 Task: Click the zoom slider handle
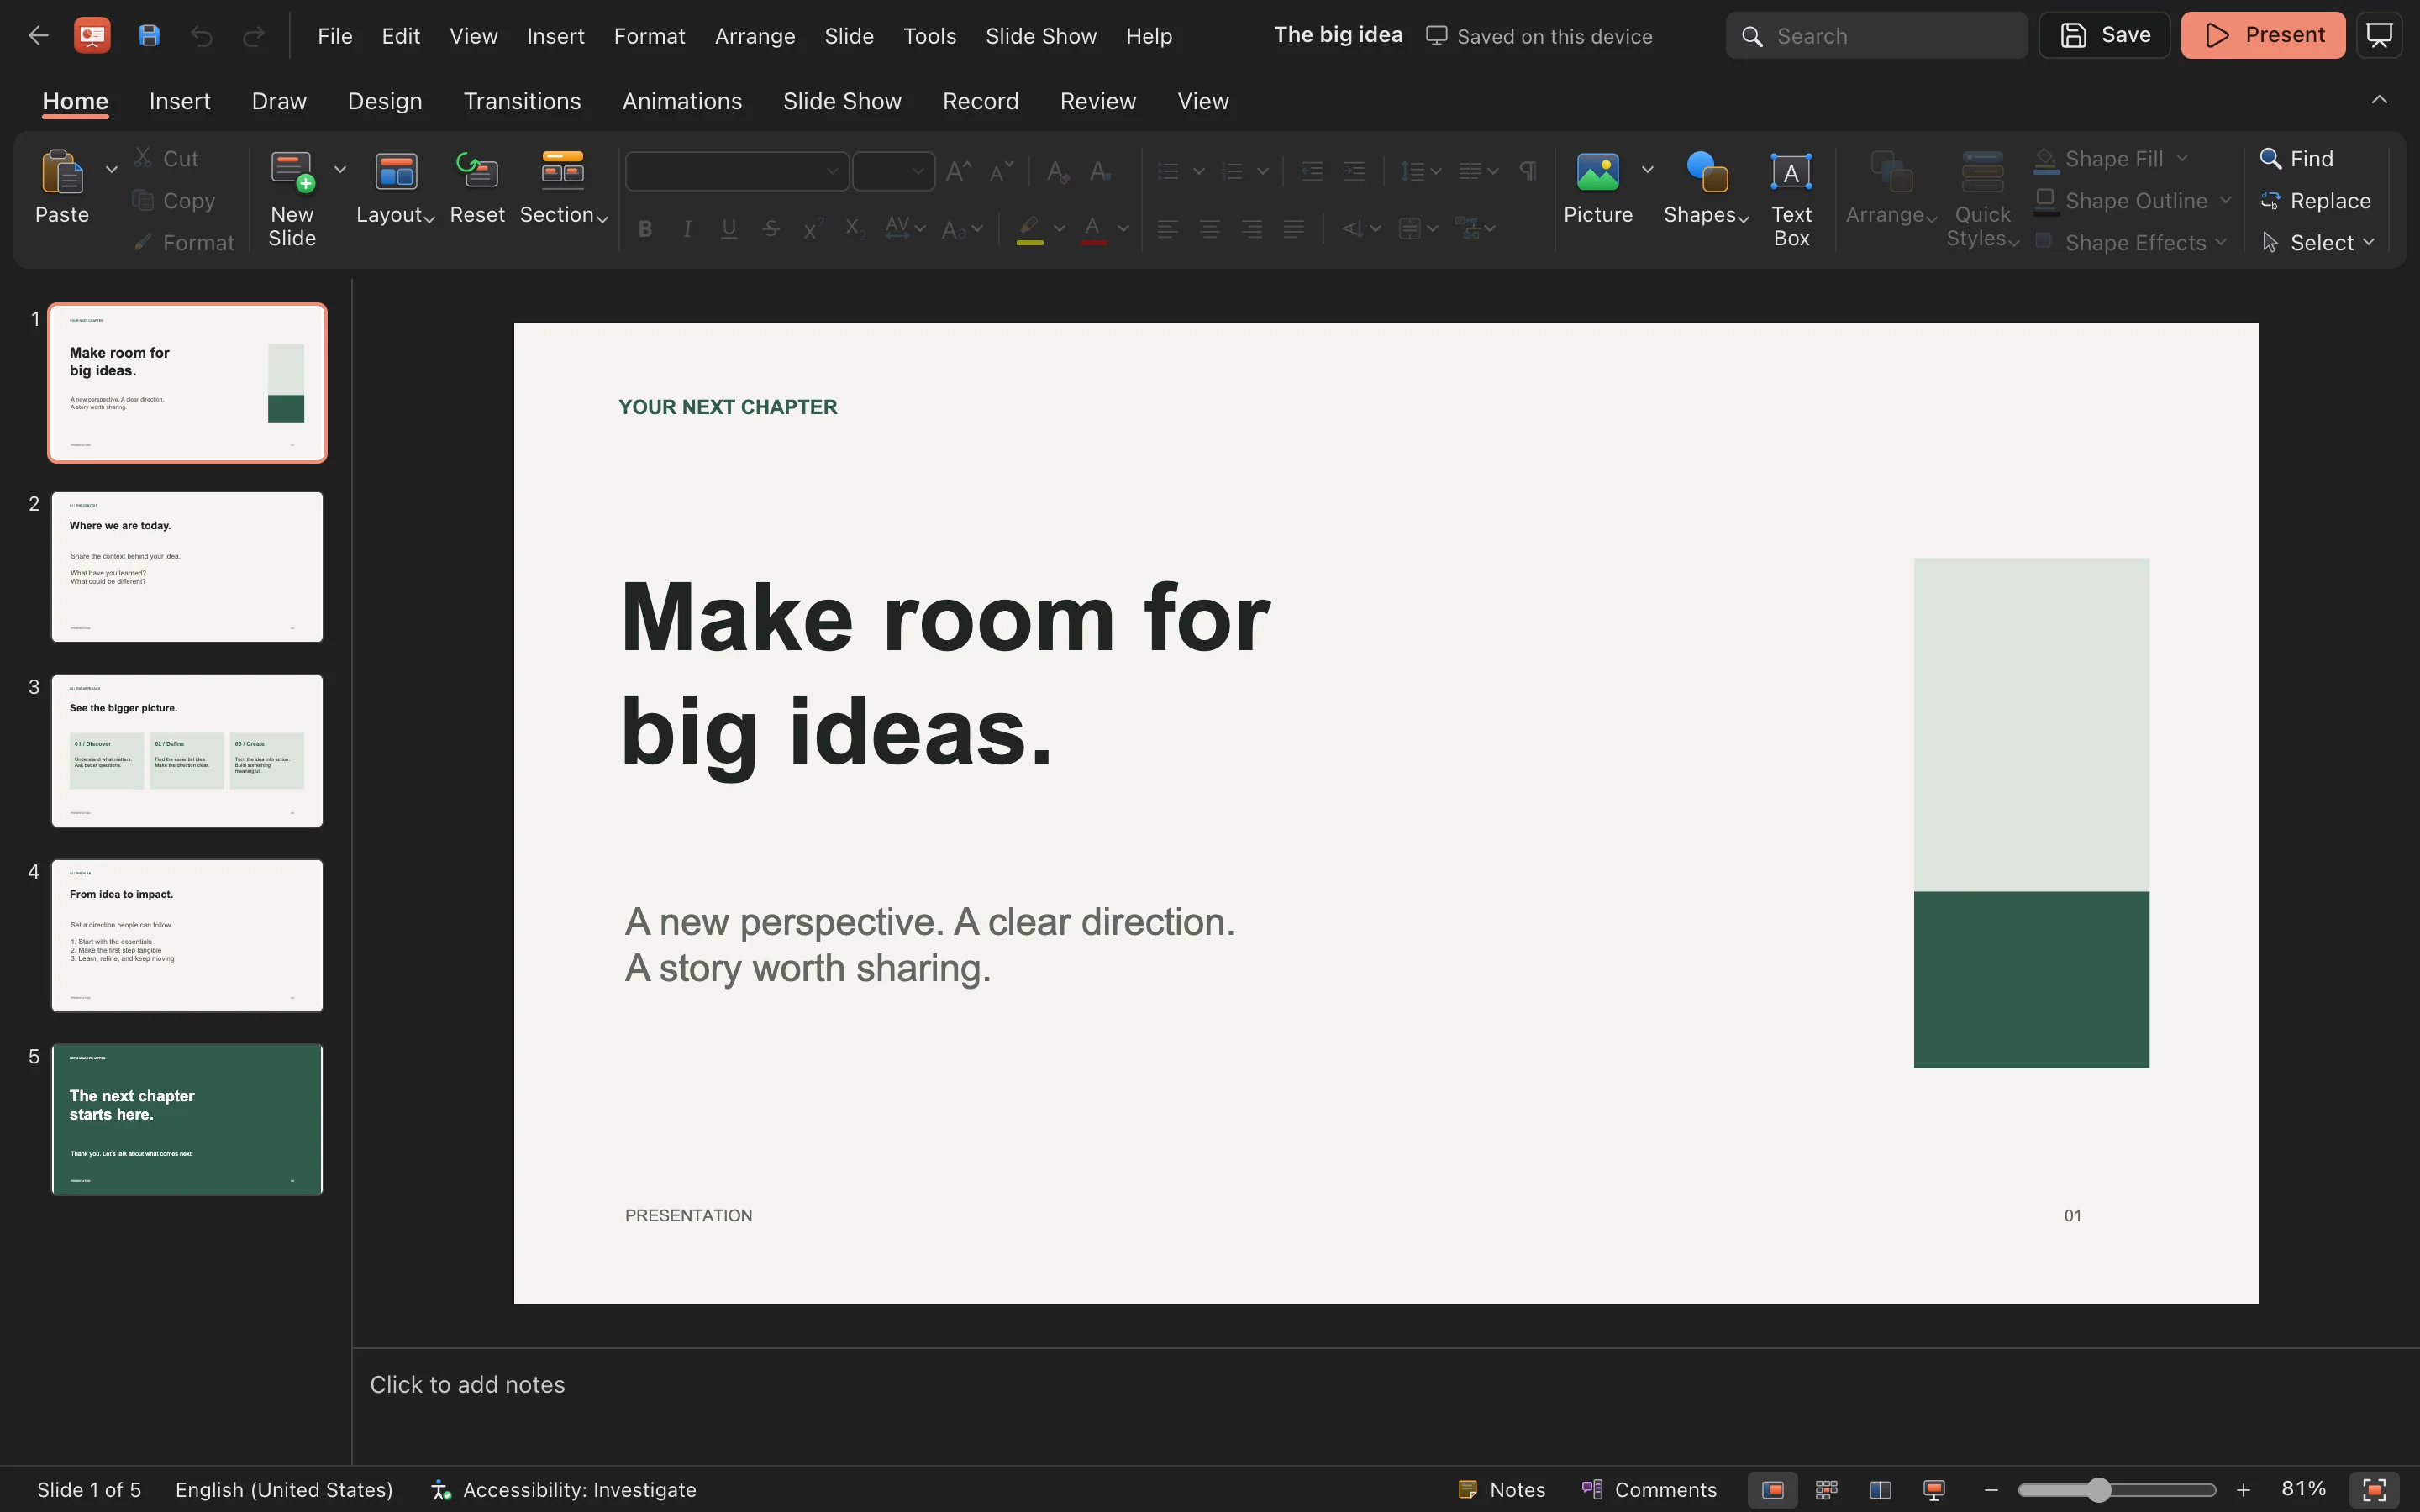point(2099,1490)
